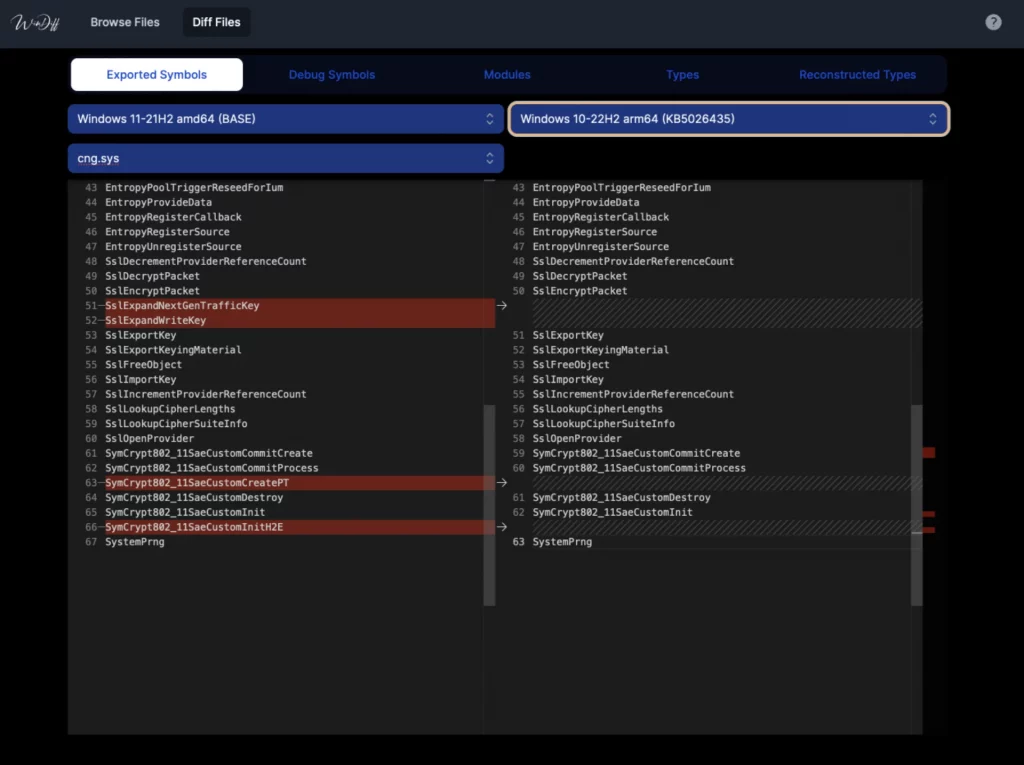
Task: Click SslOpenProvider on left line 60
Action: [x=150, y=438]
